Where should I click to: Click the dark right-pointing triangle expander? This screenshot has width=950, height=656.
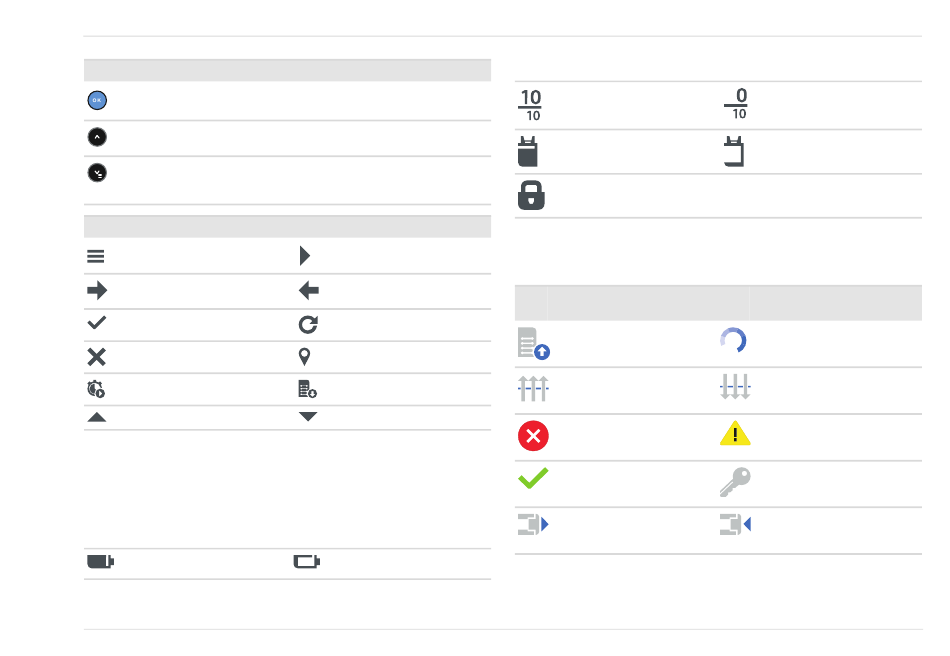pos(305,256)
